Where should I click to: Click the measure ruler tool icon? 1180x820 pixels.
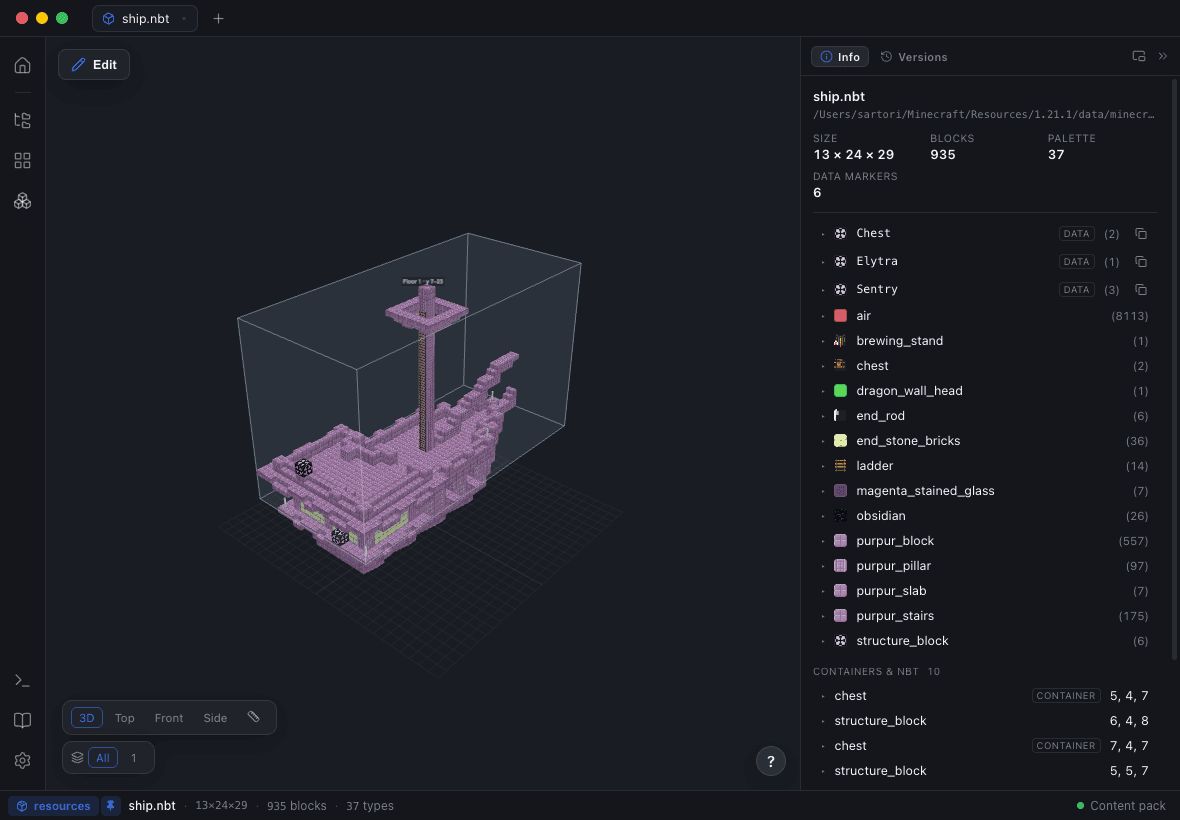(x=254, y=717)
